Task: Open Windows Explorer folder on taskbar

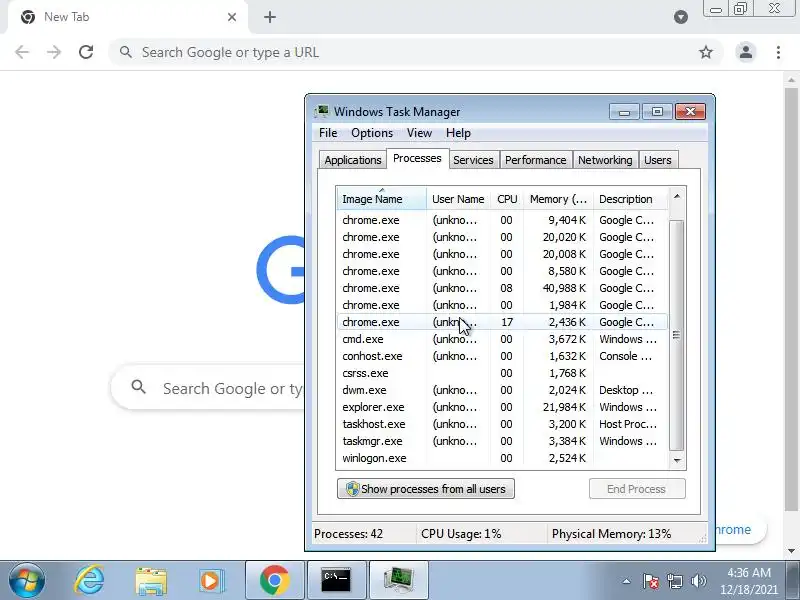Action: 151,581
